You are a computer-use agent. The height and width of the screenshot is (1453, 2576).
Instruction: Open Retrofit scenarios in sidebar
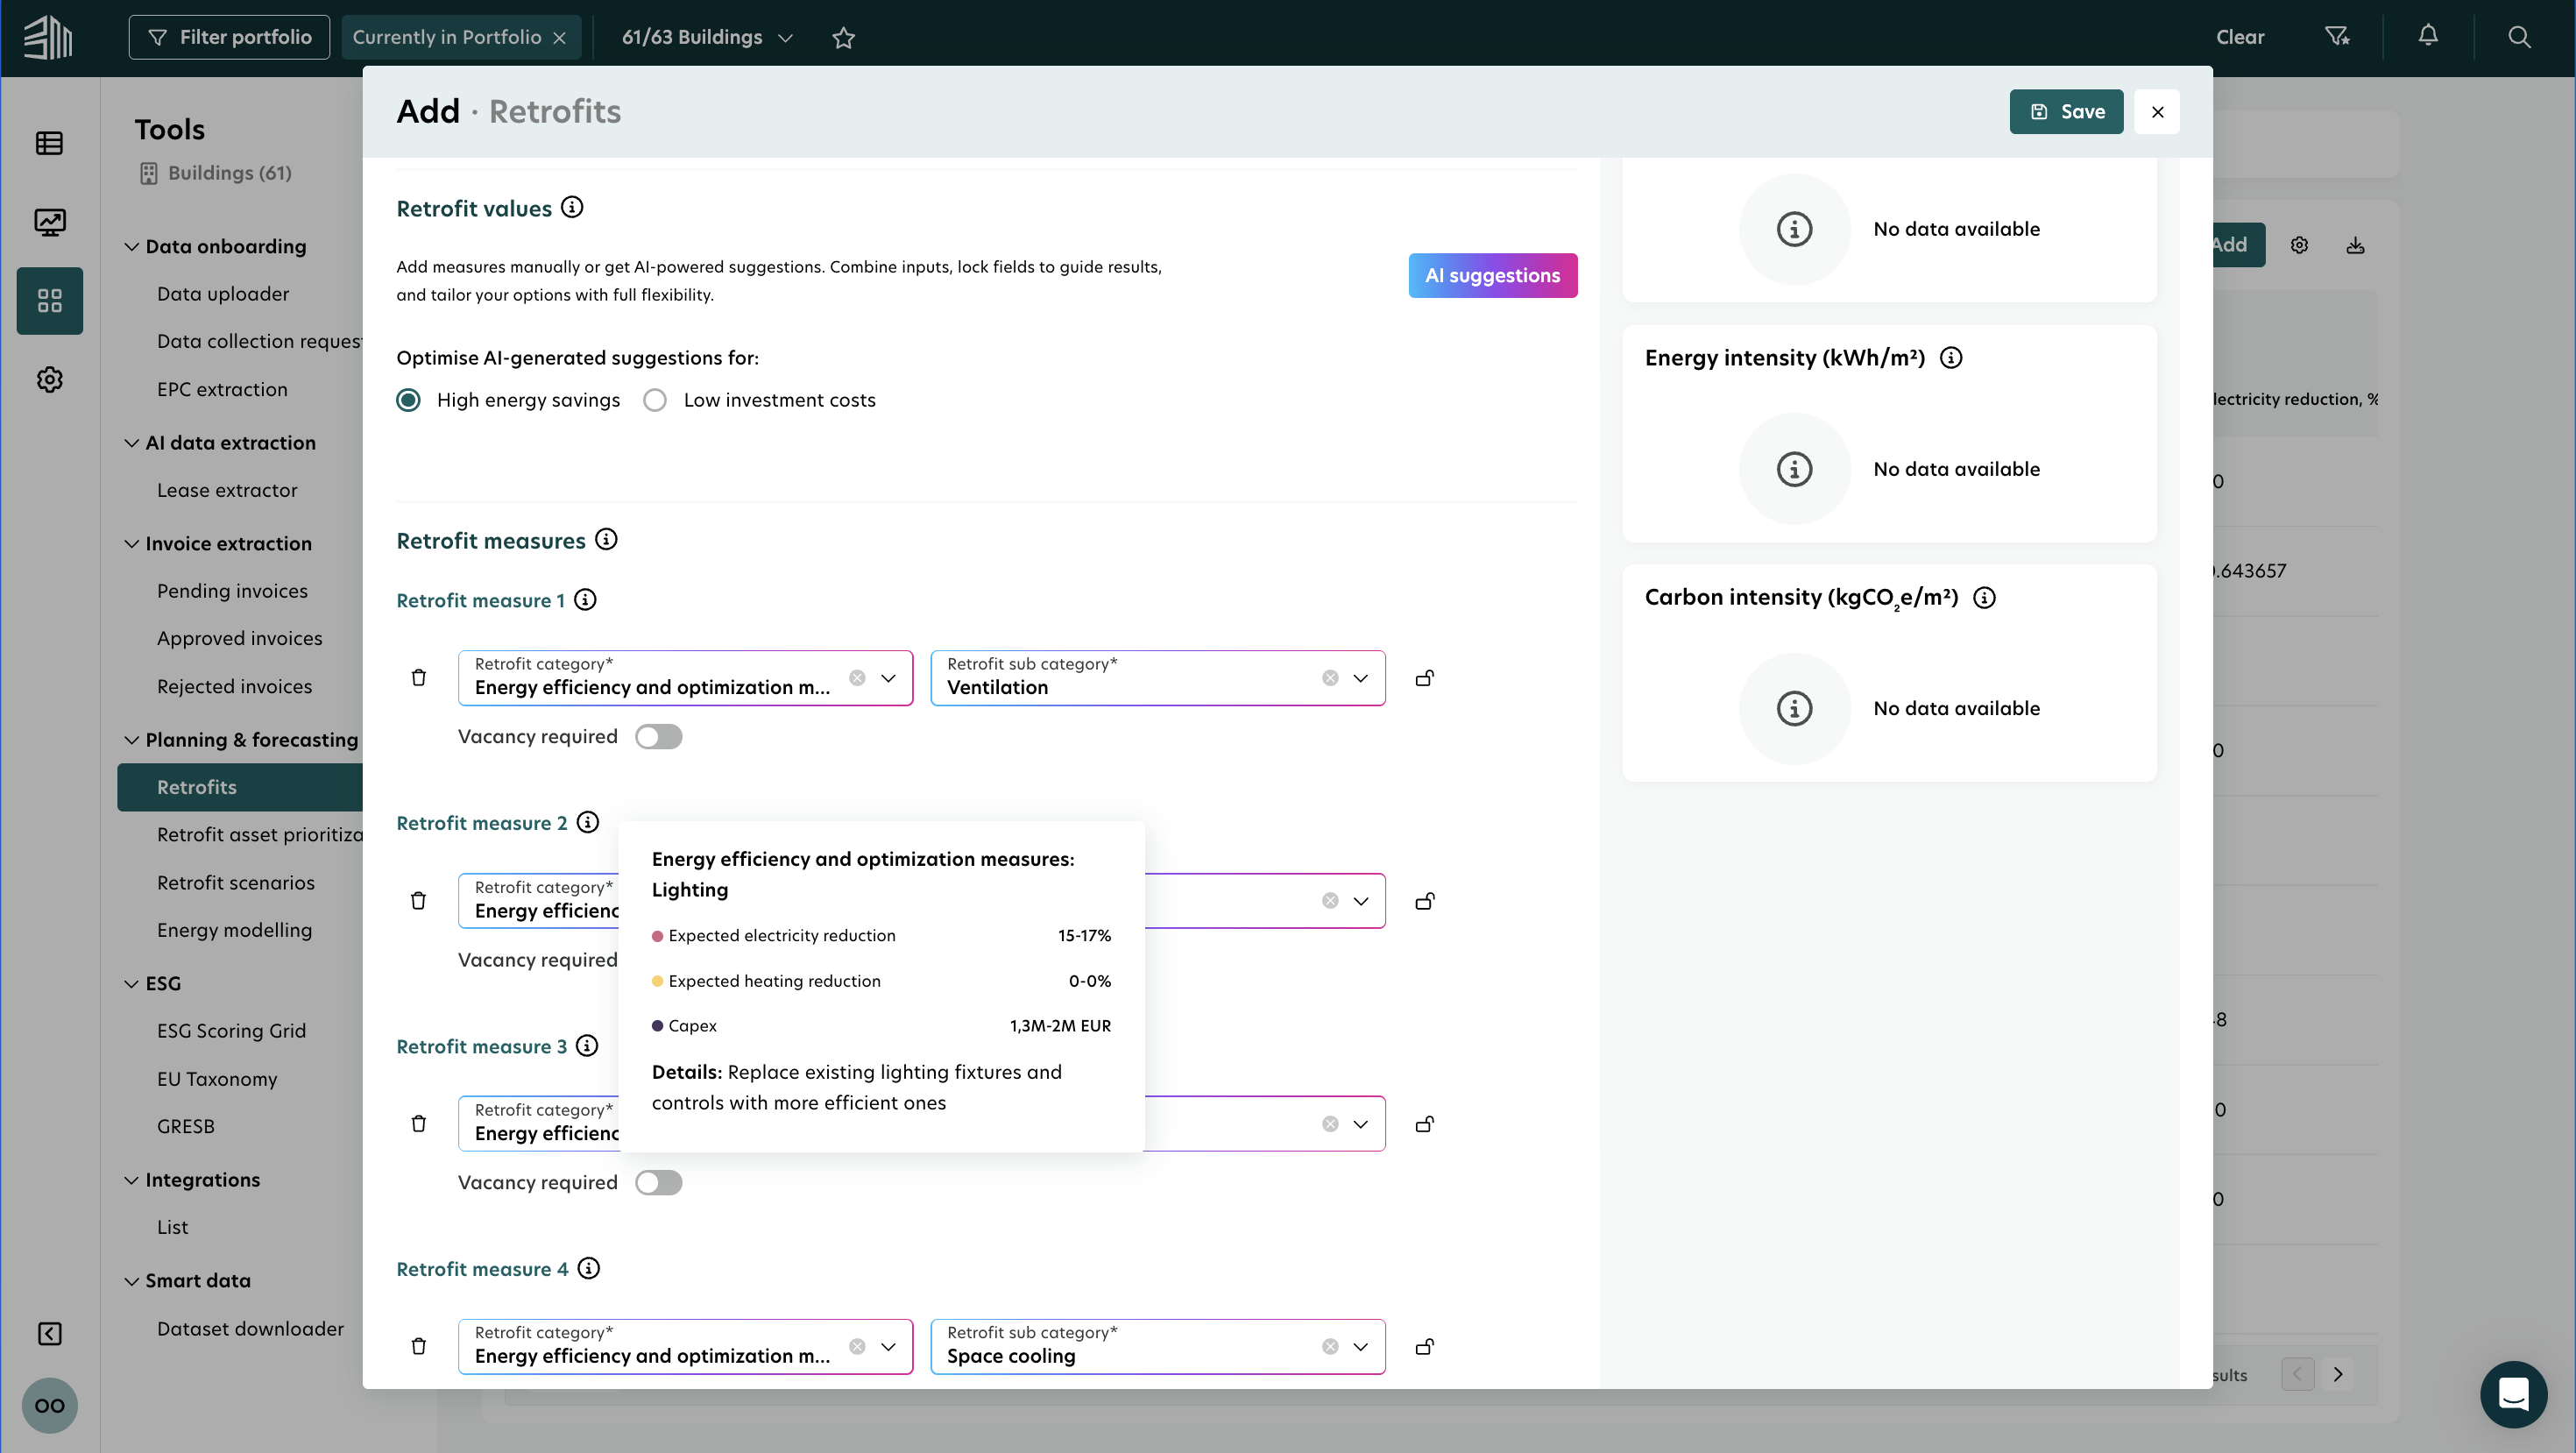(235, 883)
